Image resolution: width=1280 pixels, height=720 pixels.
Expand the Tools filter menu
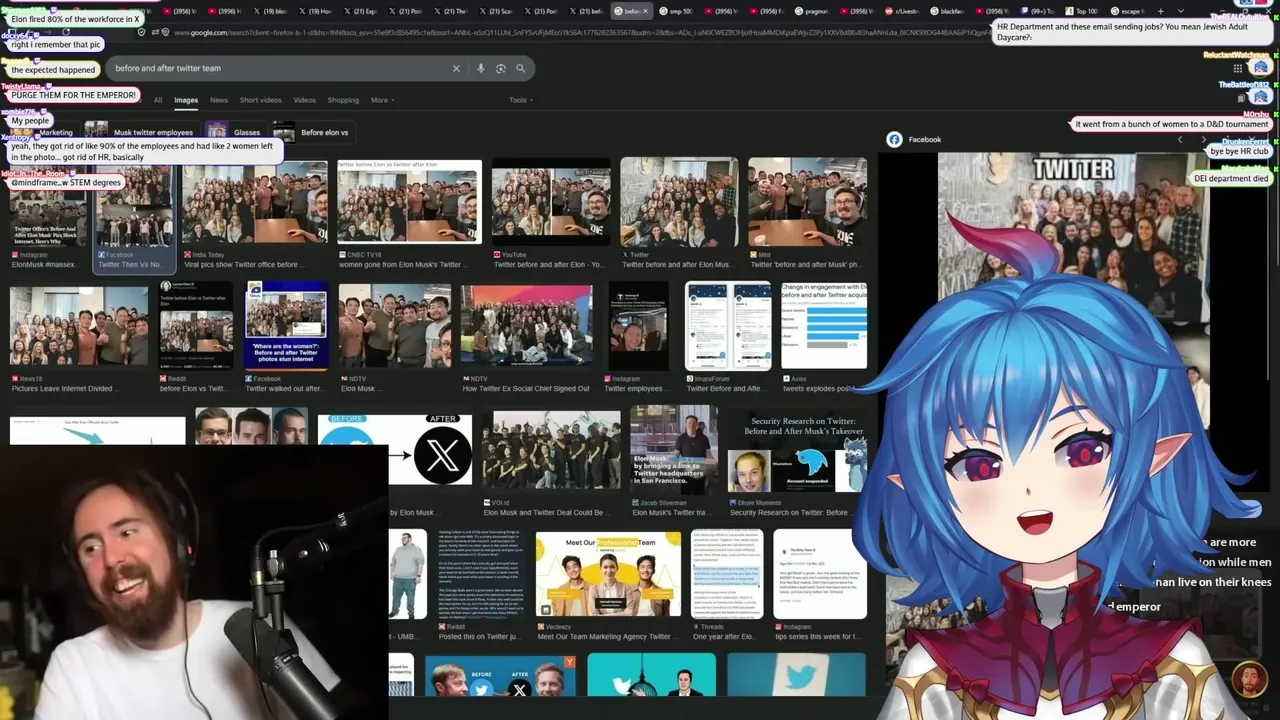pos(521,100)
